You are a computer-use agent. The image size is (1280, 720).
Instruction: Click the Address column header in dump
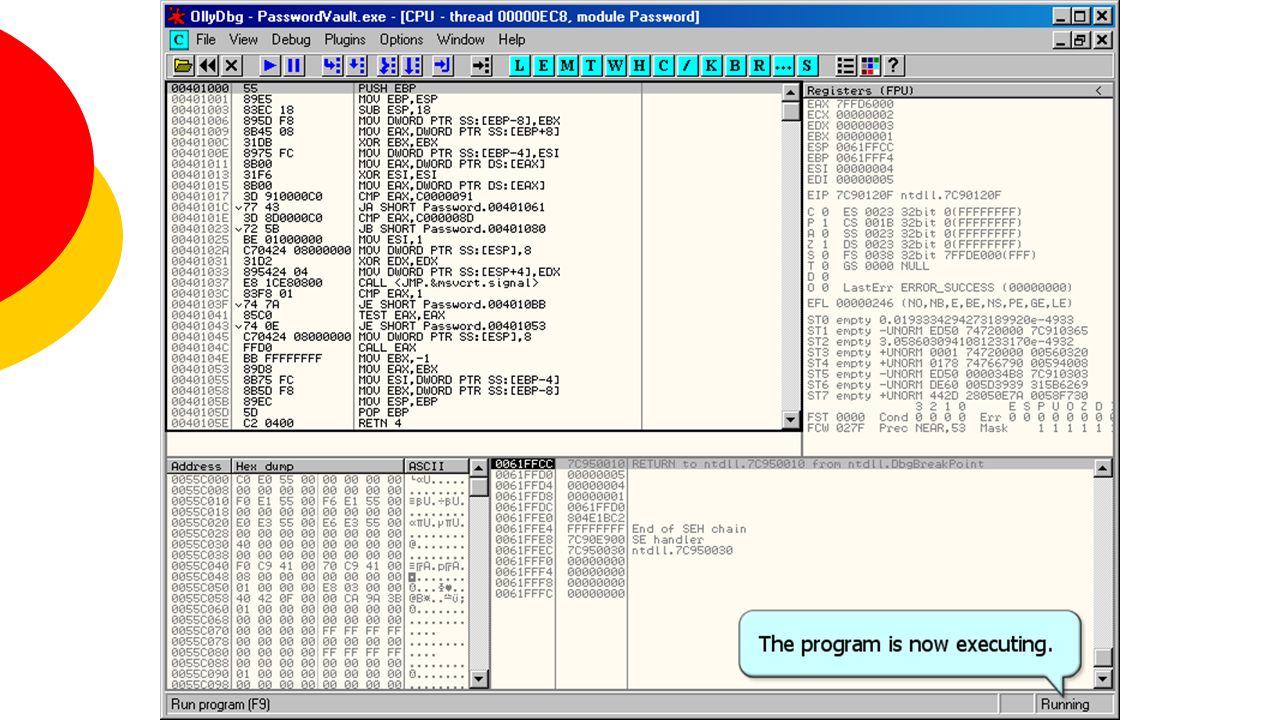point(198,466)
